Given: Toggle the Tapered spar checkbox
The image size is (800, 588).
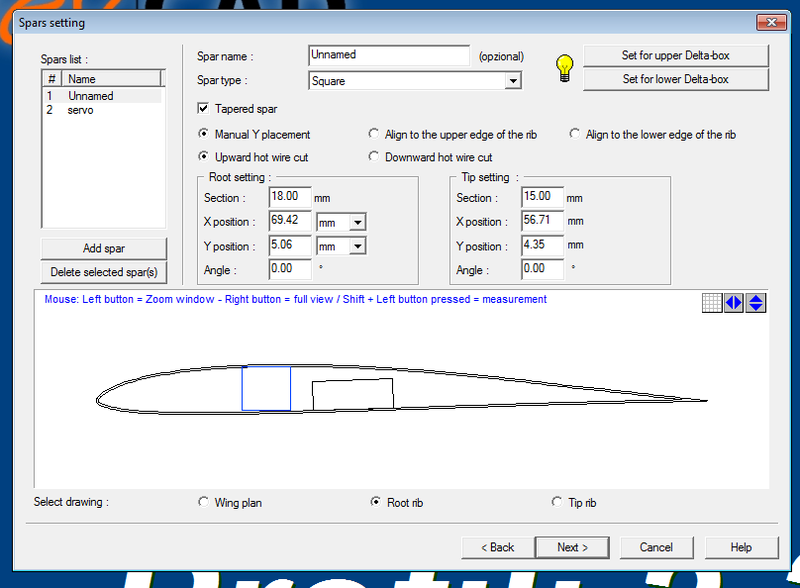Looking at the screenshot, I should click(x=204, y=109).
